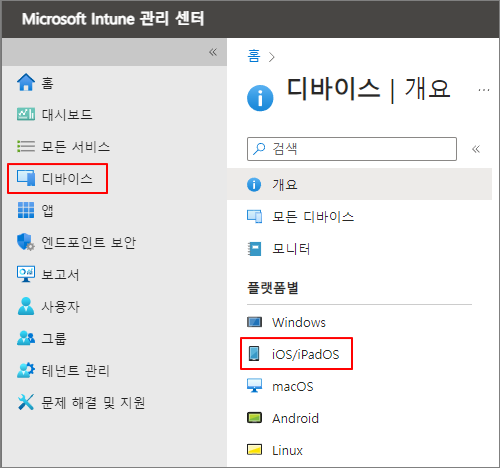Click the 검색 search input field
This screenshot has height=468, width=500.
[x=352, y=149]
